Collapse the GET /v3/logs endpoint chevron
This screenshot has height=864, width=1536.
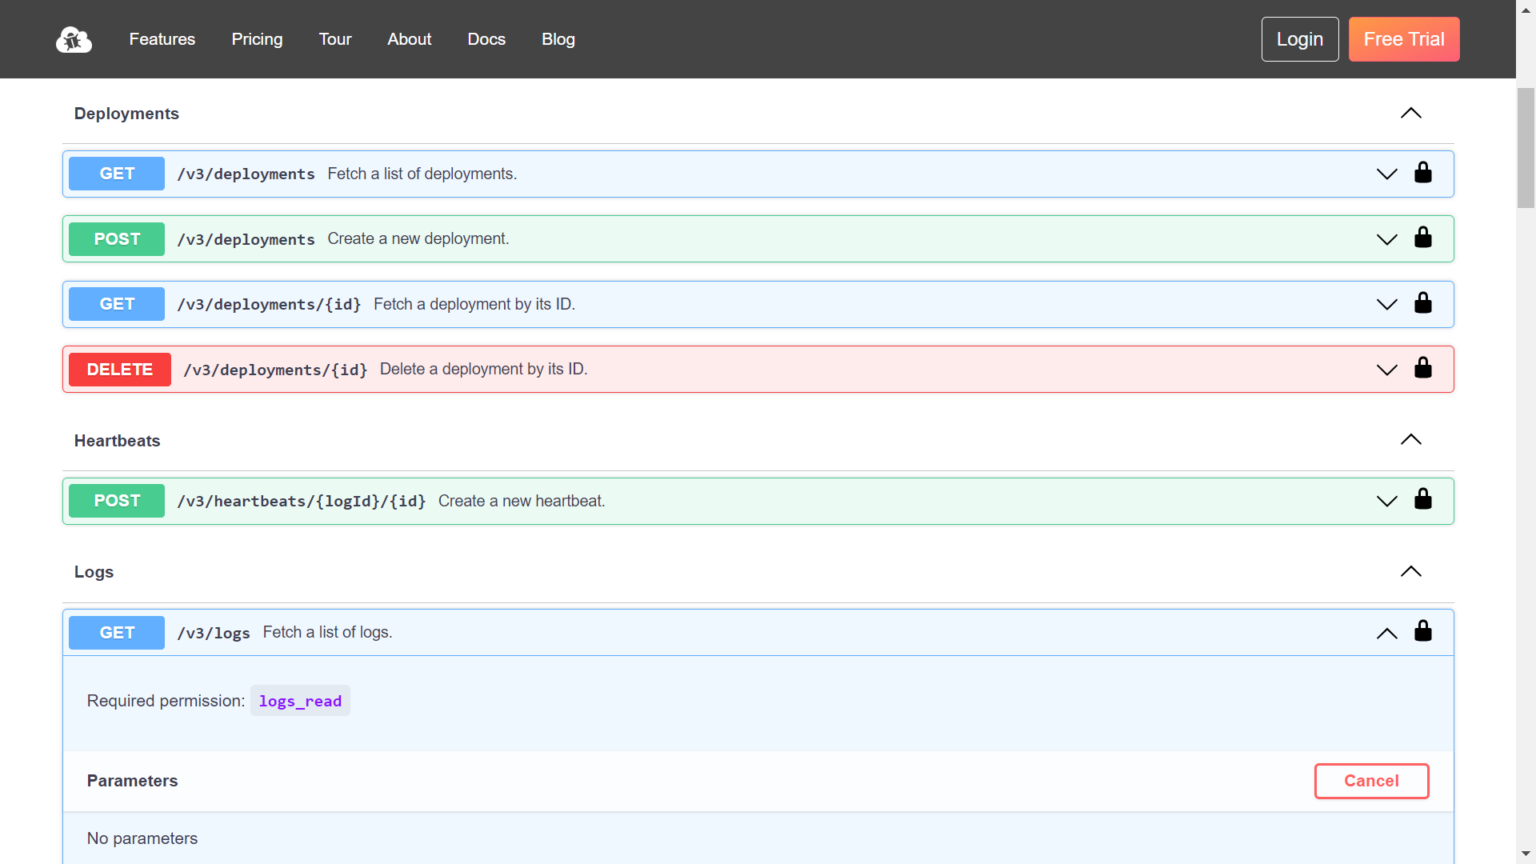1386,633
